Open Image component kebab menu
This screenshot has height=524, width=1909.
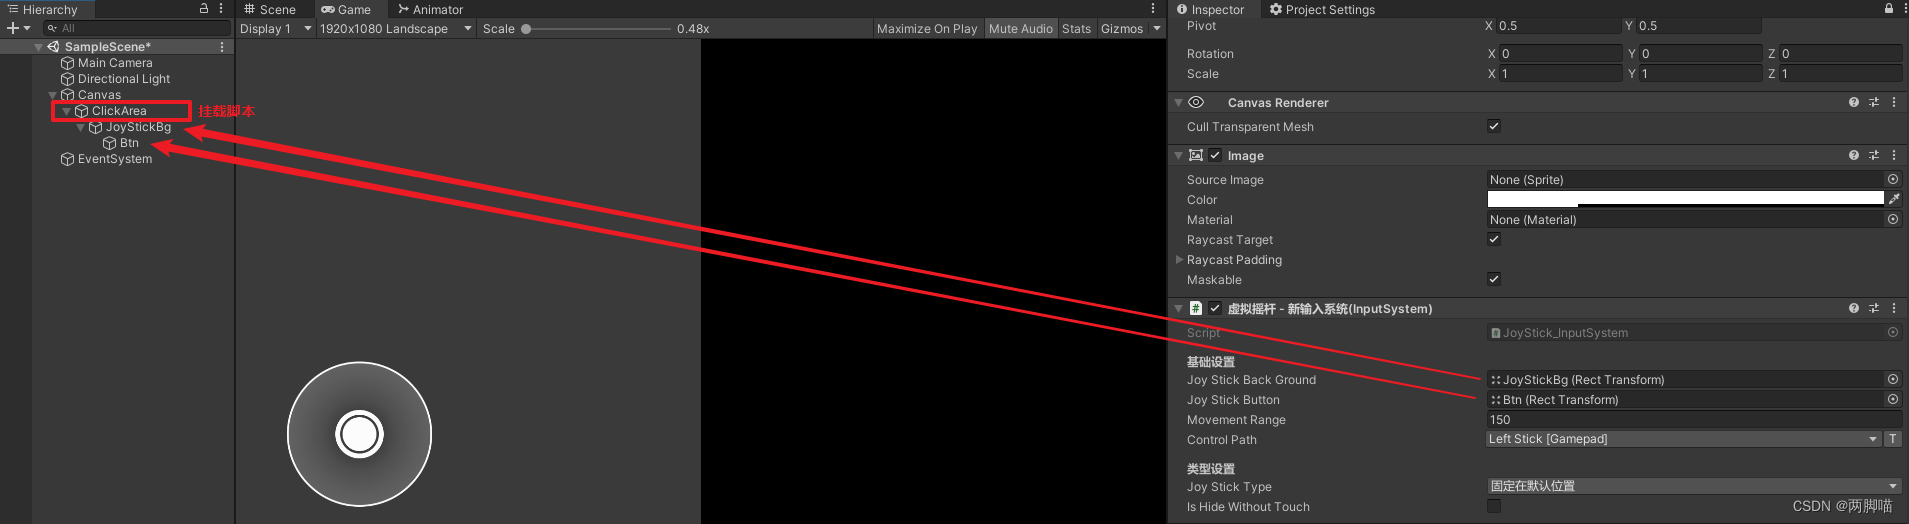1894,155
